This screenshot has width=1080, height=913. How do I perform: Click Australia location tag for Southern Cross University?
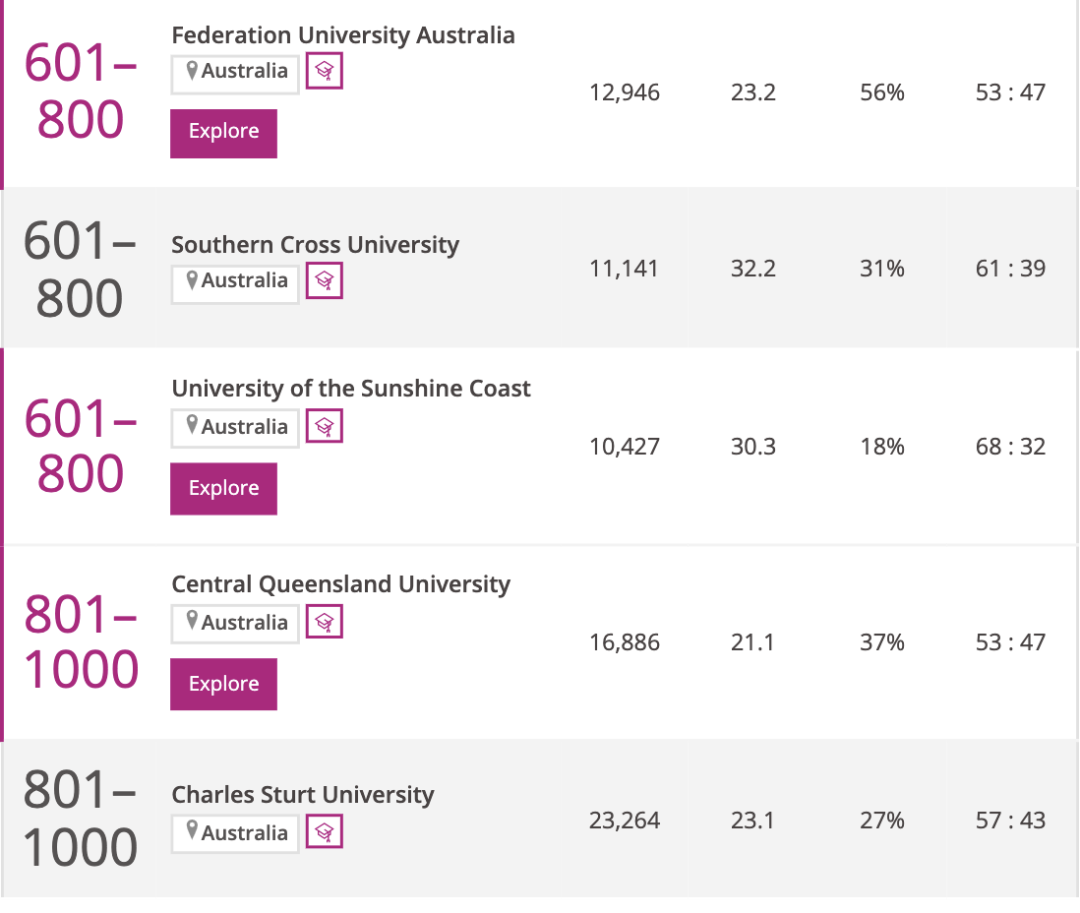[235, 282]
